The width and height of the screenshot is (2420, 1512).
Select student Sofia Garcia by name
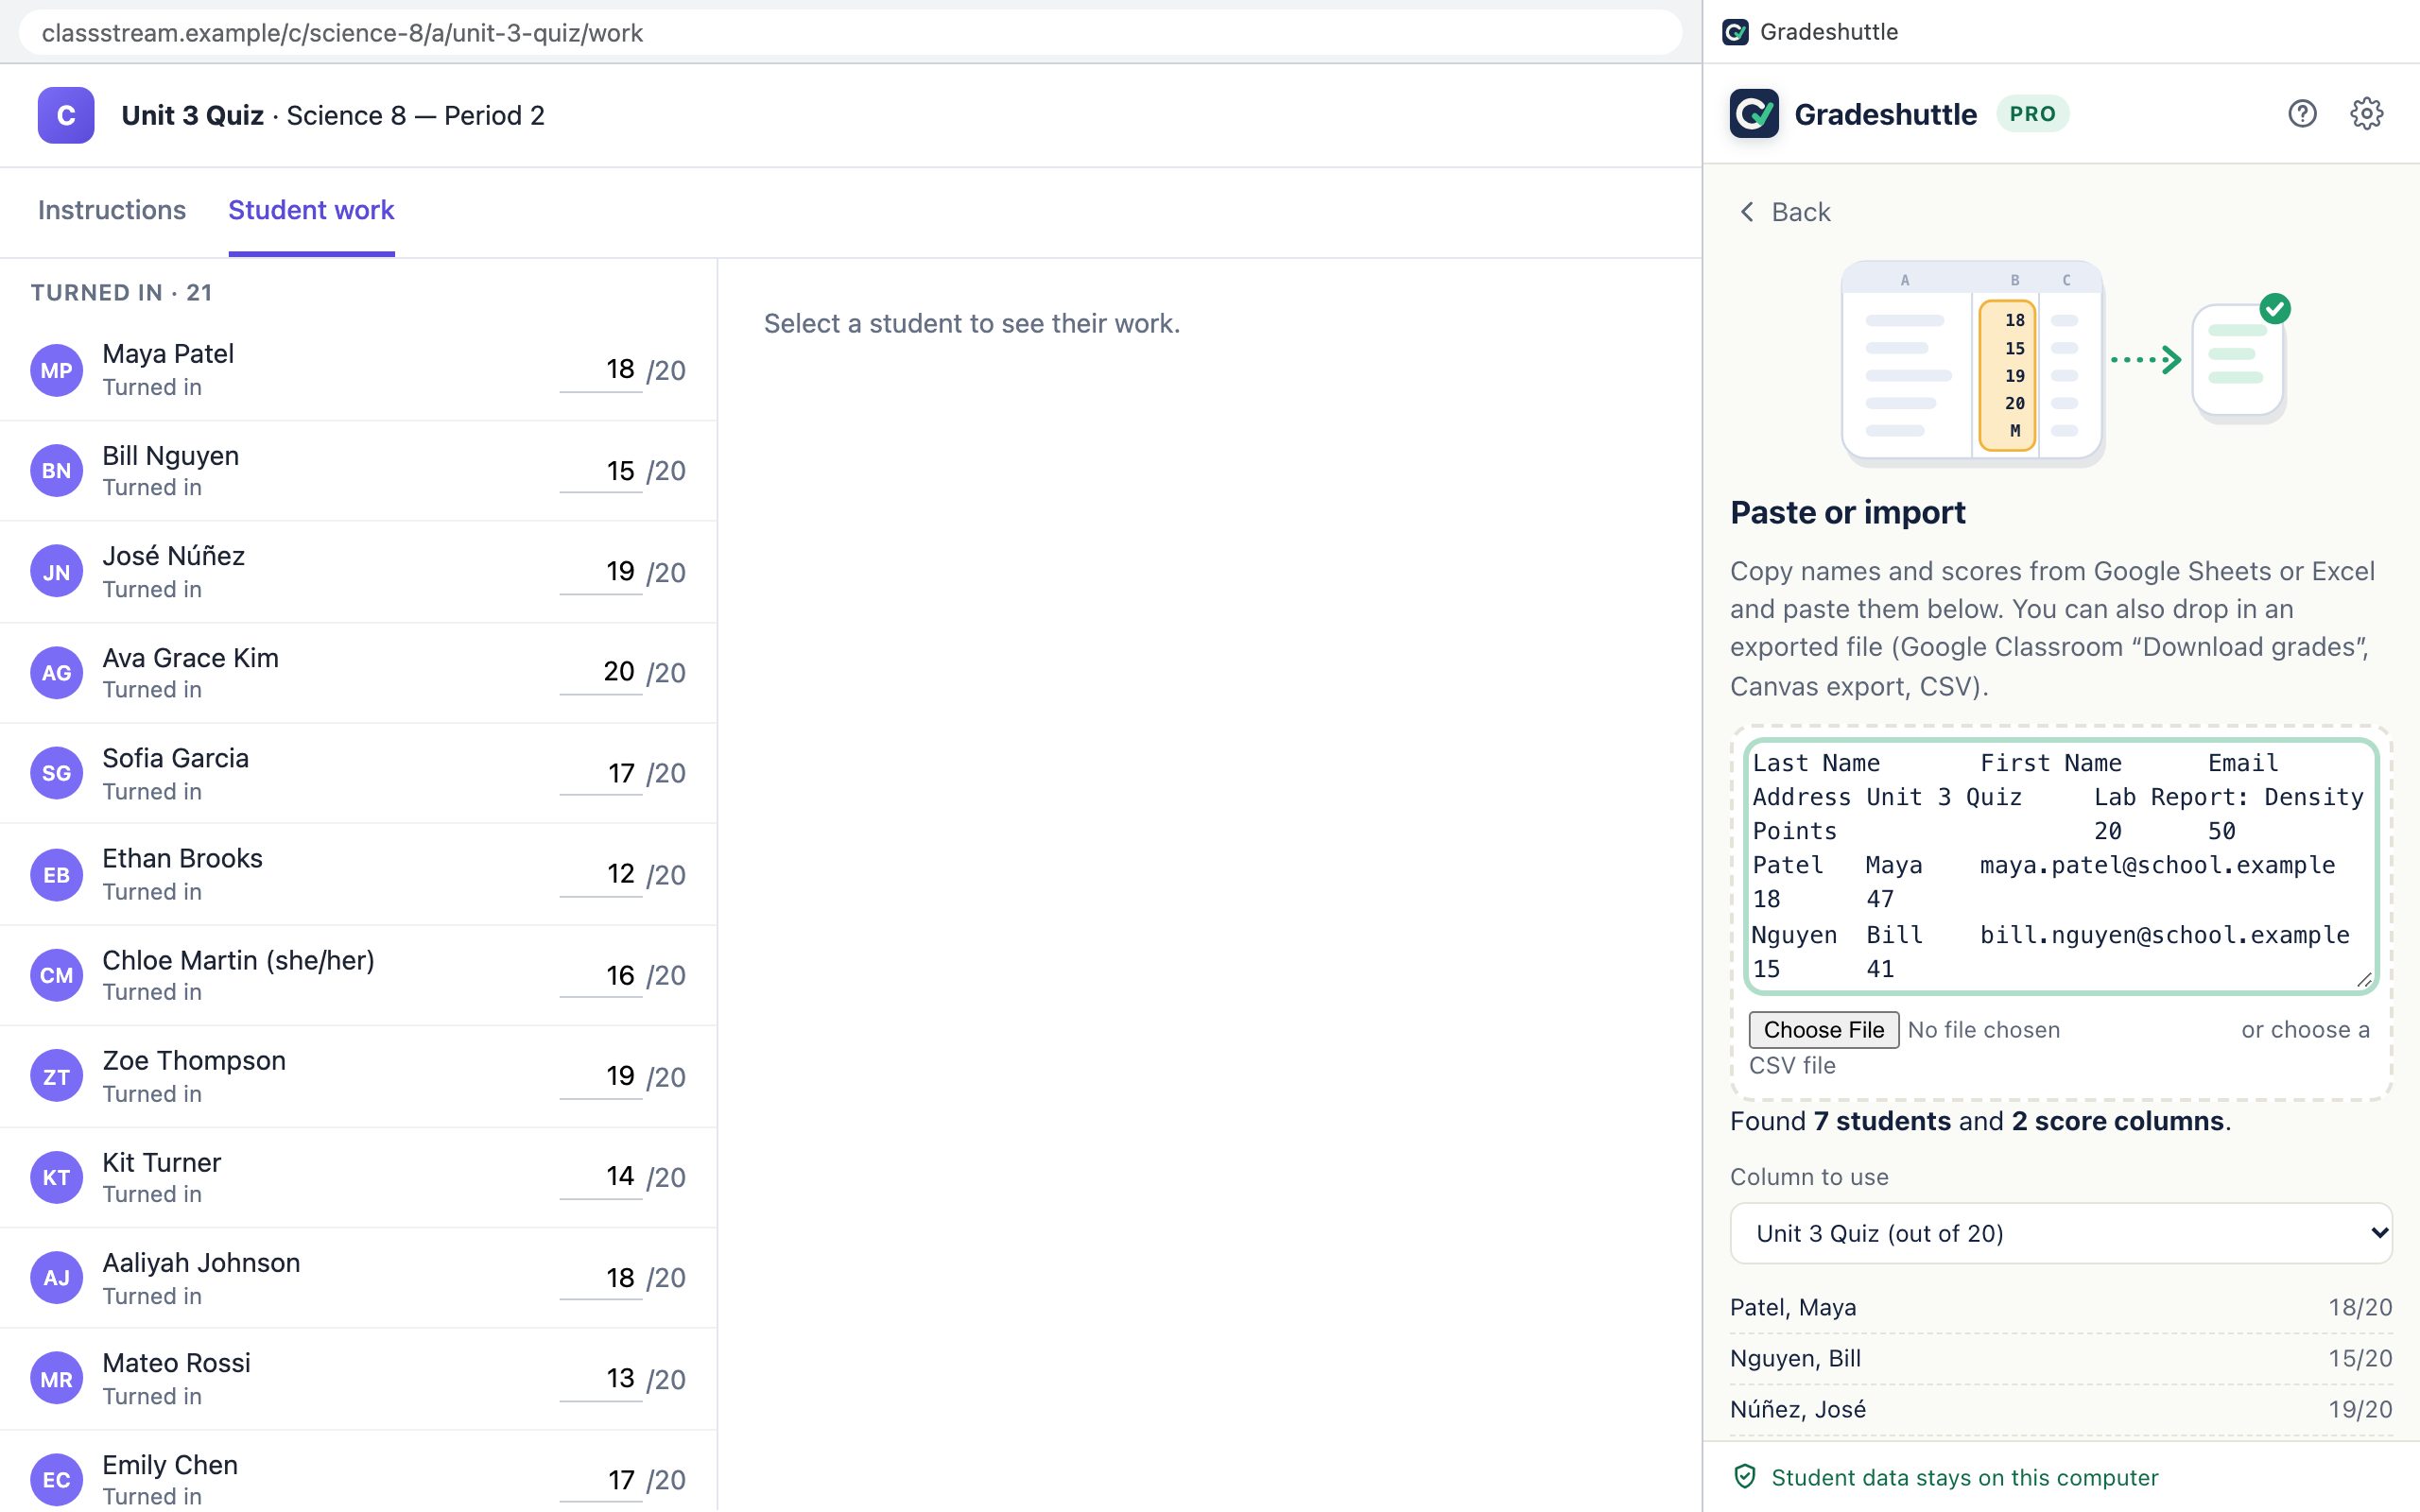(x=176, y=758)
